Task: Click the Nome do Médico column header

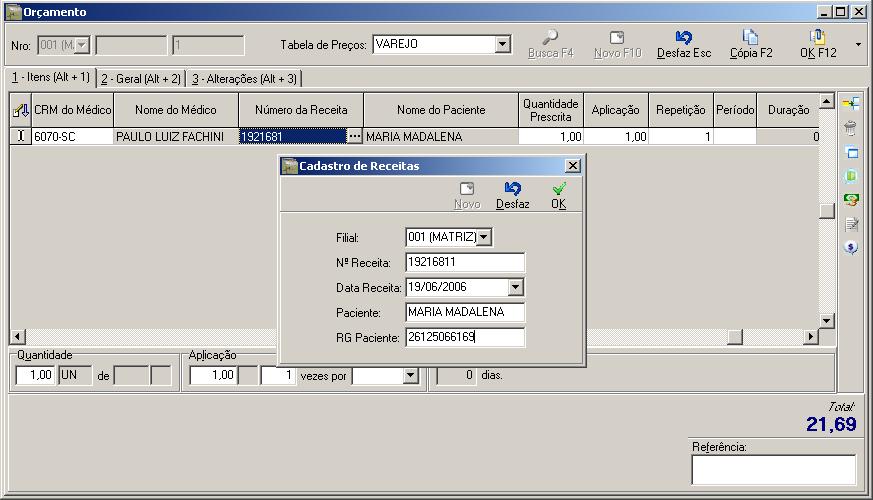Action: pyautogui.click(x=176, y=110)
